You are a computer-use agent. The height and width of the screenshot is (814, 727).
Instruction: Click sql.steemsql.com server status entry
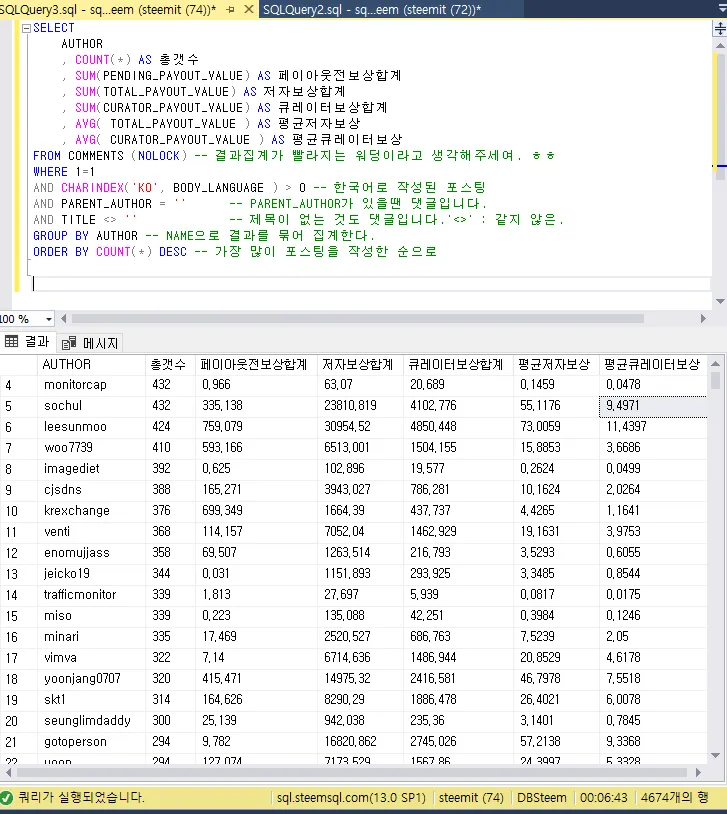pyautogui.click(x=351, y=798)
